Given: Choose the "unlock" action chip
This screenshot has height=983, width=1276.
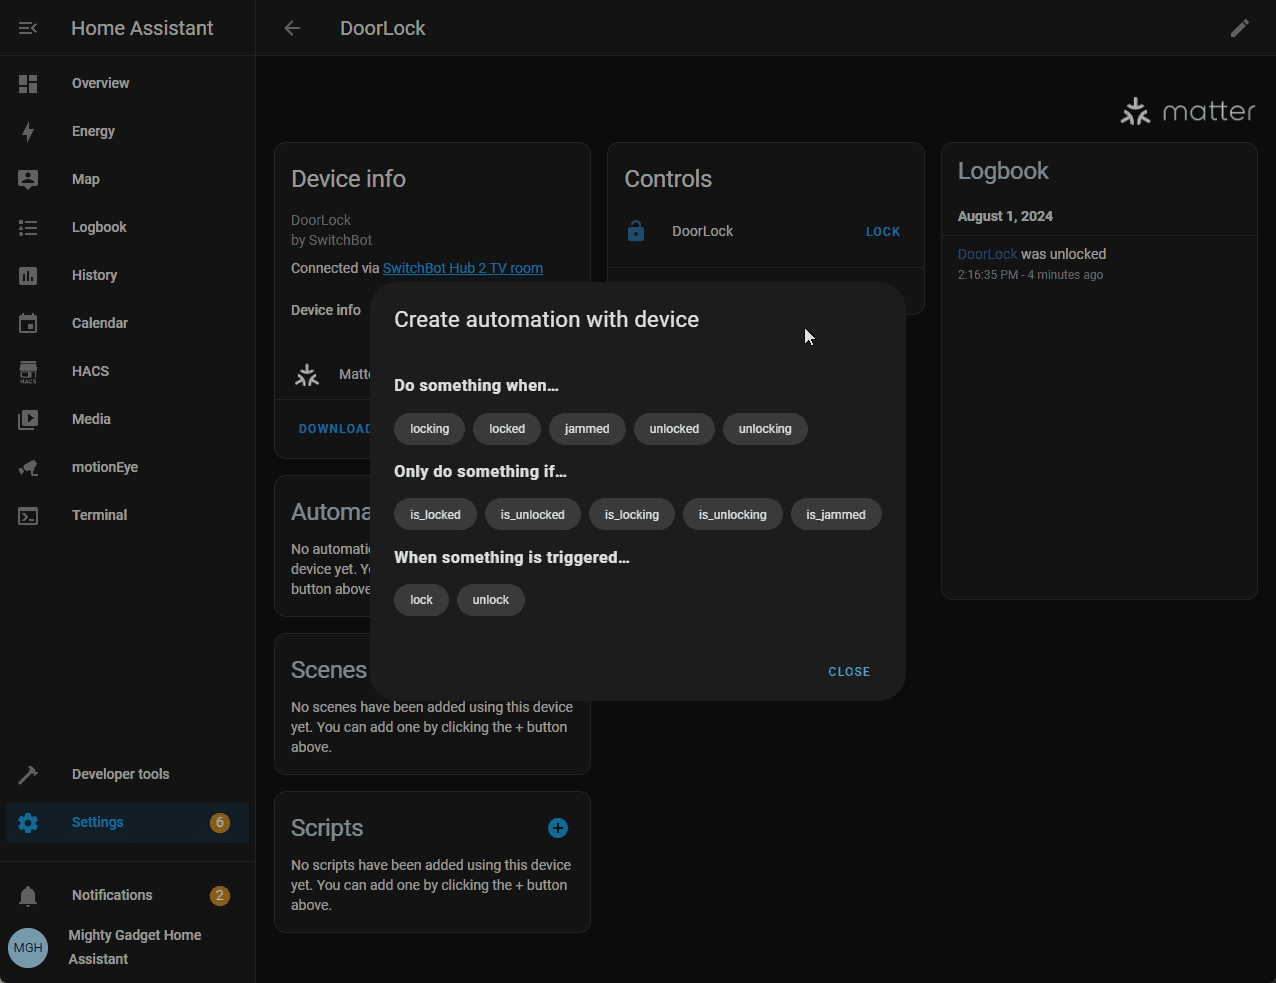Looking at the screenshot, I should pos(490,600).
